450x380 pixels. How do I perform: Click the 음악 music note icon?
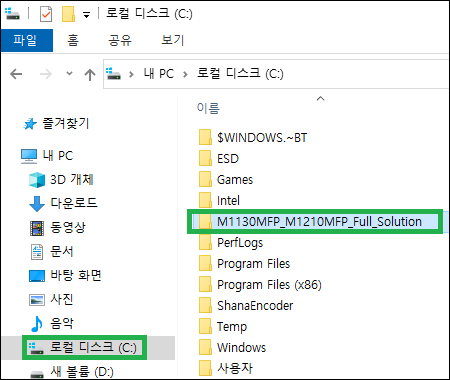37,324
